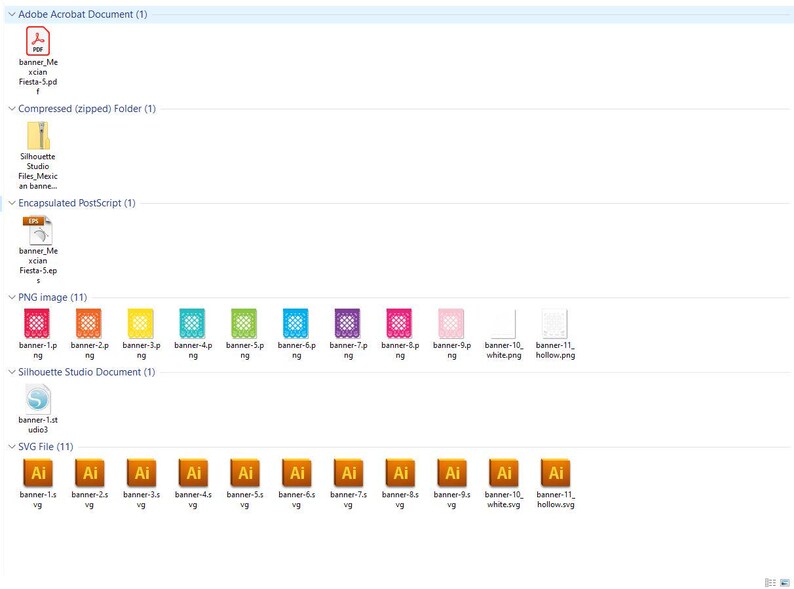Select the purple banner-7.png thumbnail
This screenshot has width=794, height=589.
click(347, 323)
